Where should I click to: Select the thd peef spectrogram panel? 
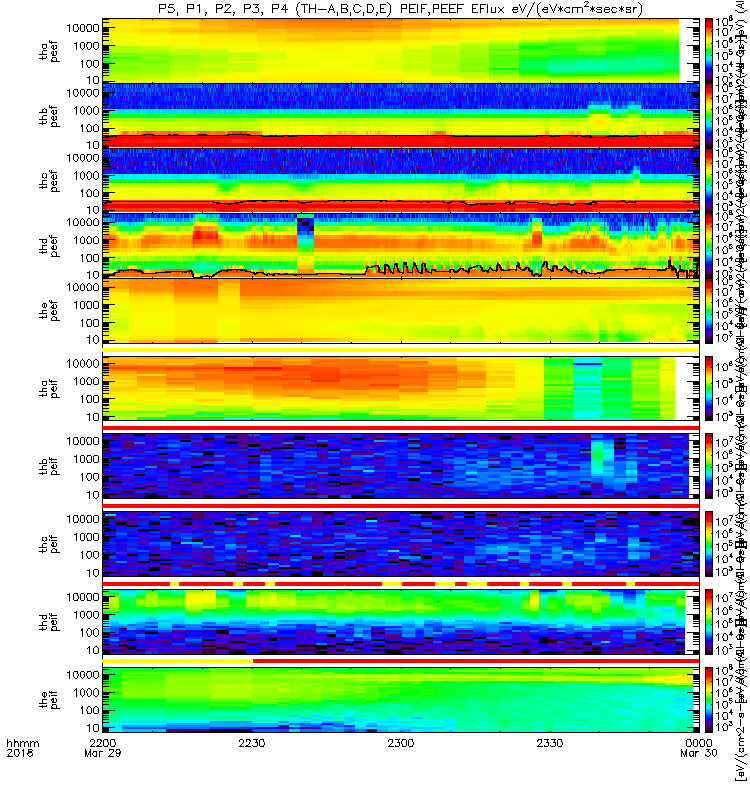pyautogui.click(x=401, y=245)
